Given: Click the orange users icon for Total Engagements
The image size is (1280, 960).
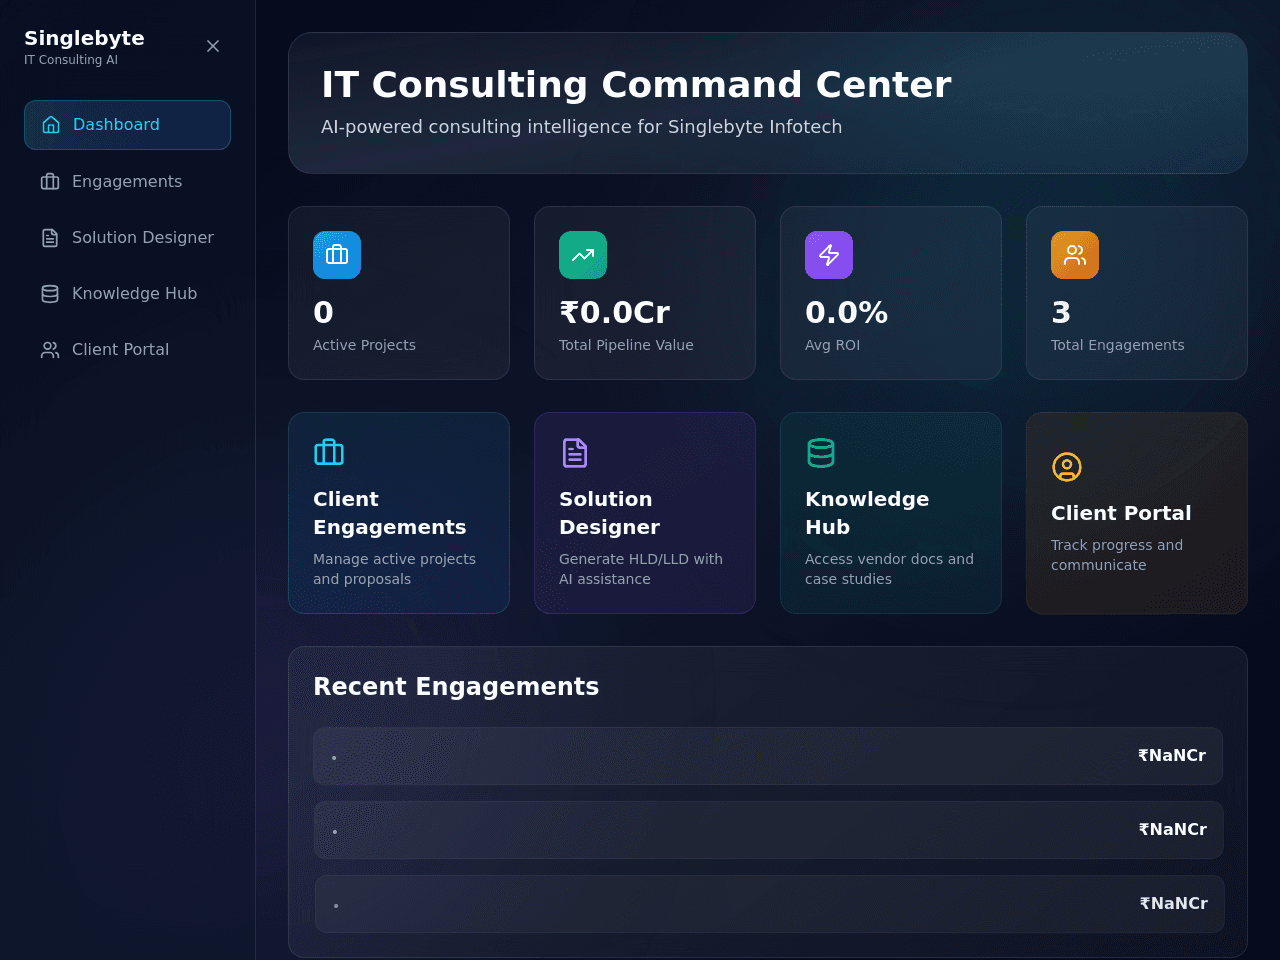Looking at the screenshot, I should 1075,255.
